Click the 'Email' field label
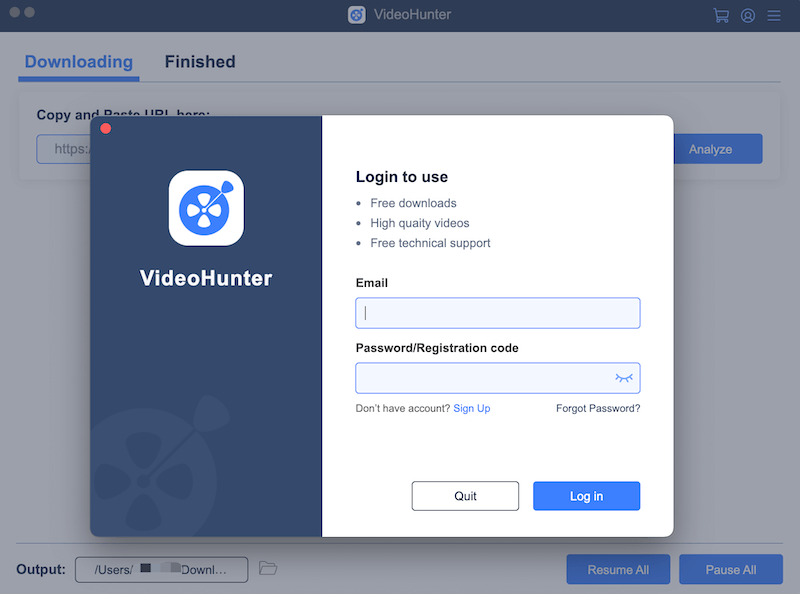Viewport: 800px width, 594px height. 372,283
